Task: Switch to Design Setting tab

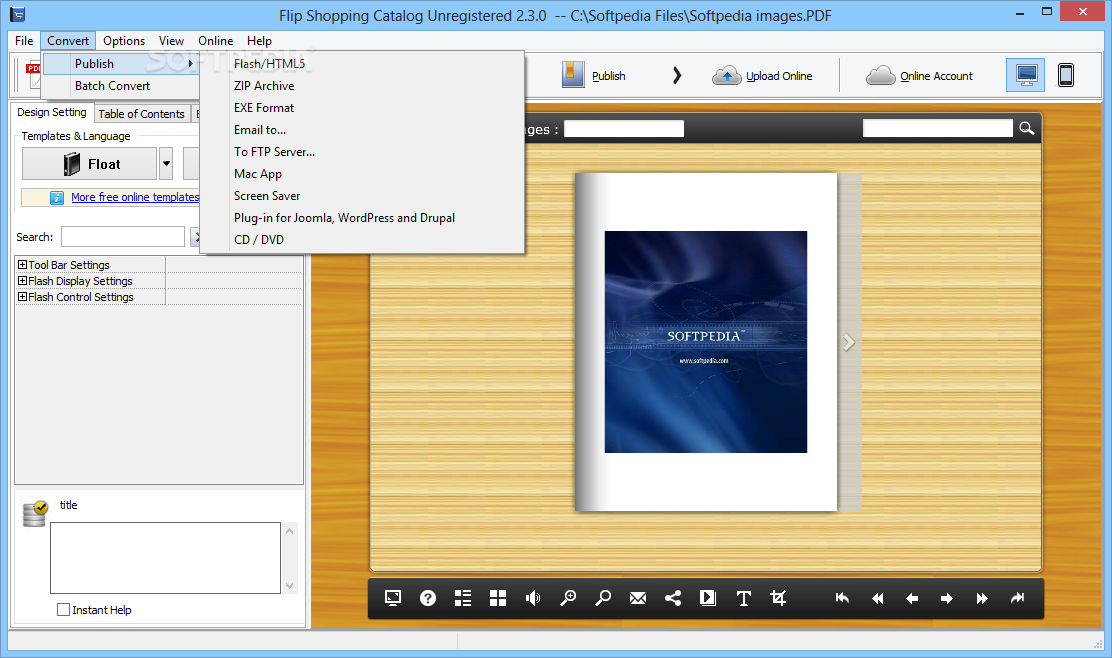Action: (x=52, y=112)
